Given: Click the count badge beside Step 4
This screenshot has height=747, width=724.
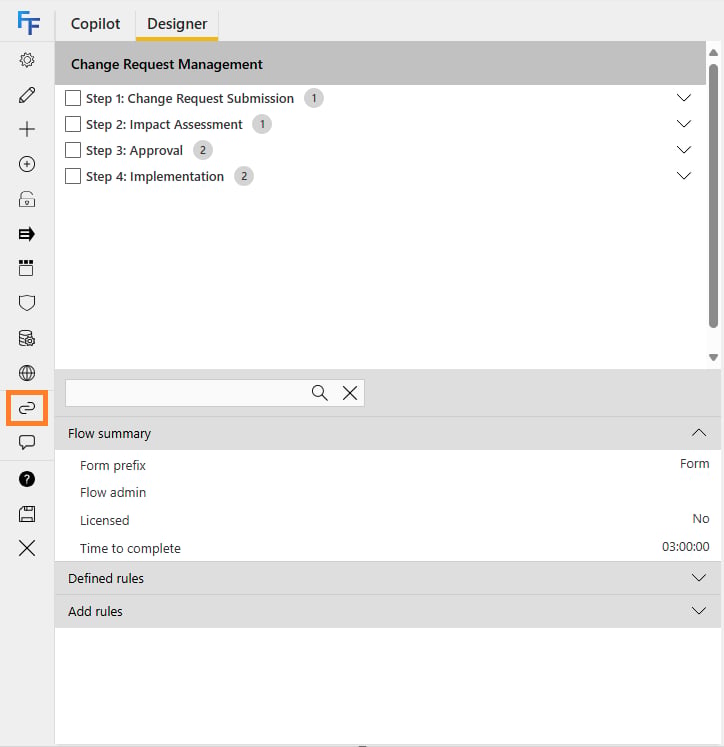Looking at the screenshot, I should point(244,176).
